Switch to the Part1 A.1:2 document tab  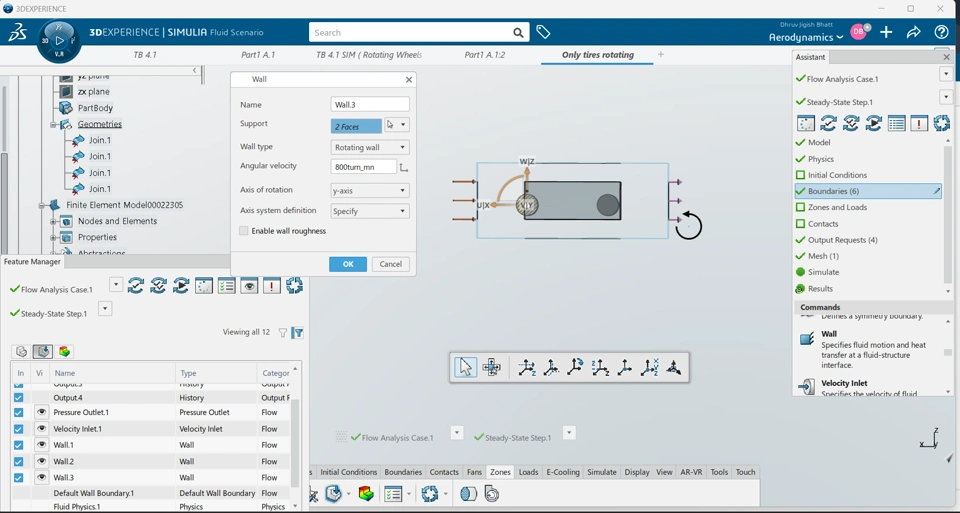point(485,54)
